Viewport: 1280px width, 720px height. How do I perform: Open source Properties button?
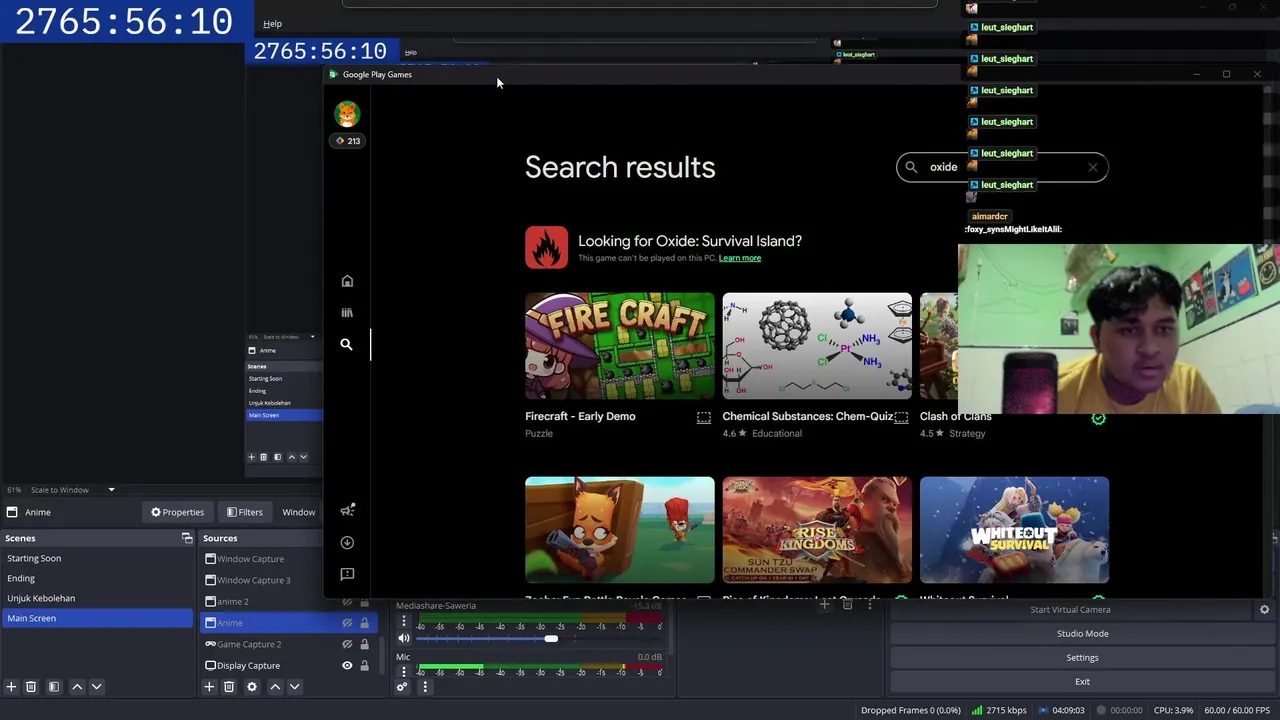click(177, 512)
